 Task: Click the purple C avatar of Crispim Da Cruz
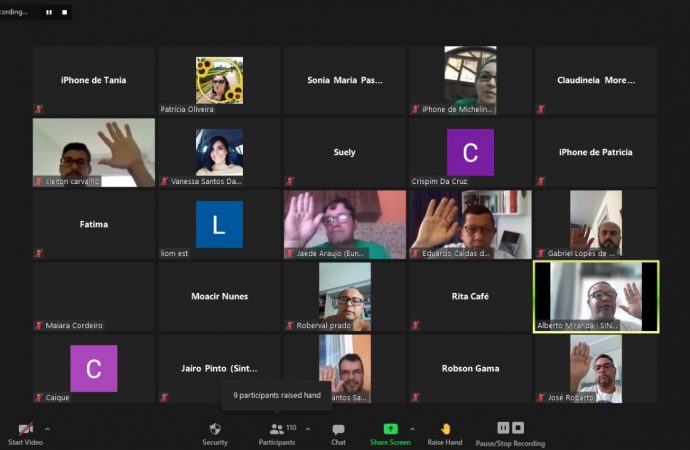pos(470,152)
